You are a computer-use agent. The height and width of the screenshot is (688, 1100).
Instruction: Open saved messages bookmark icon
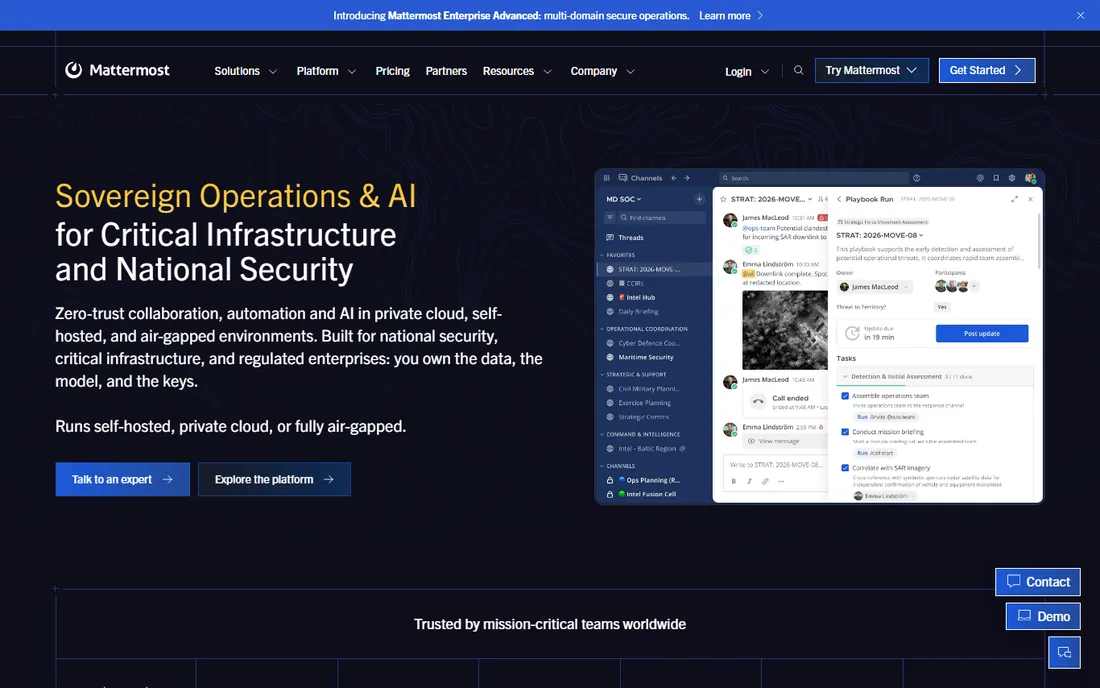996,178
